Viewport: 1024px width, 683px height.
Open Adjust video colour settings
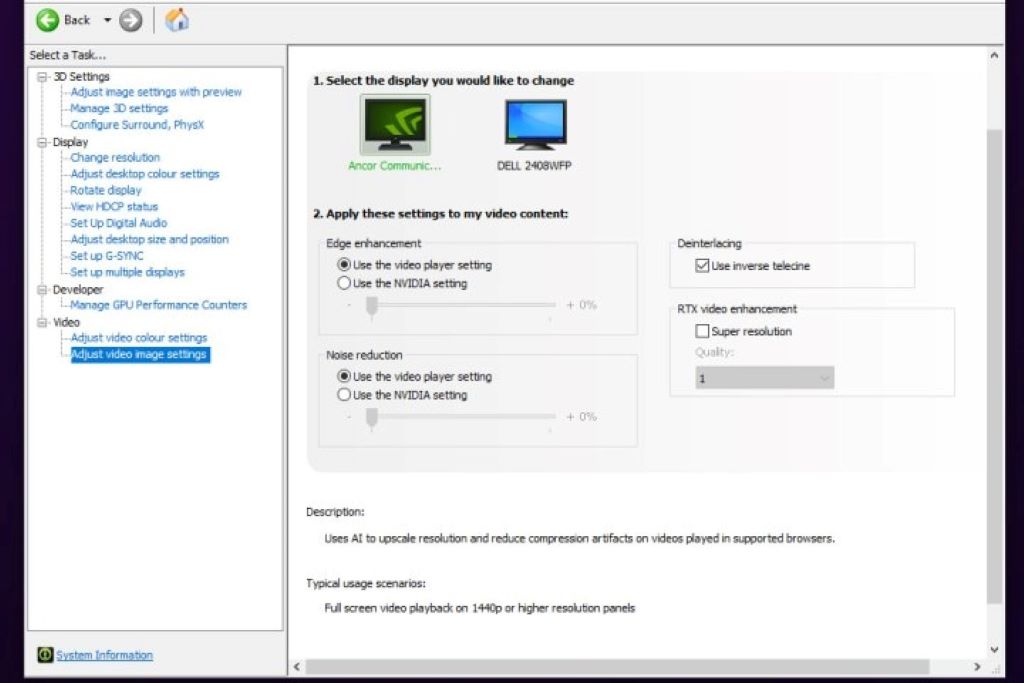click(139, 337)
